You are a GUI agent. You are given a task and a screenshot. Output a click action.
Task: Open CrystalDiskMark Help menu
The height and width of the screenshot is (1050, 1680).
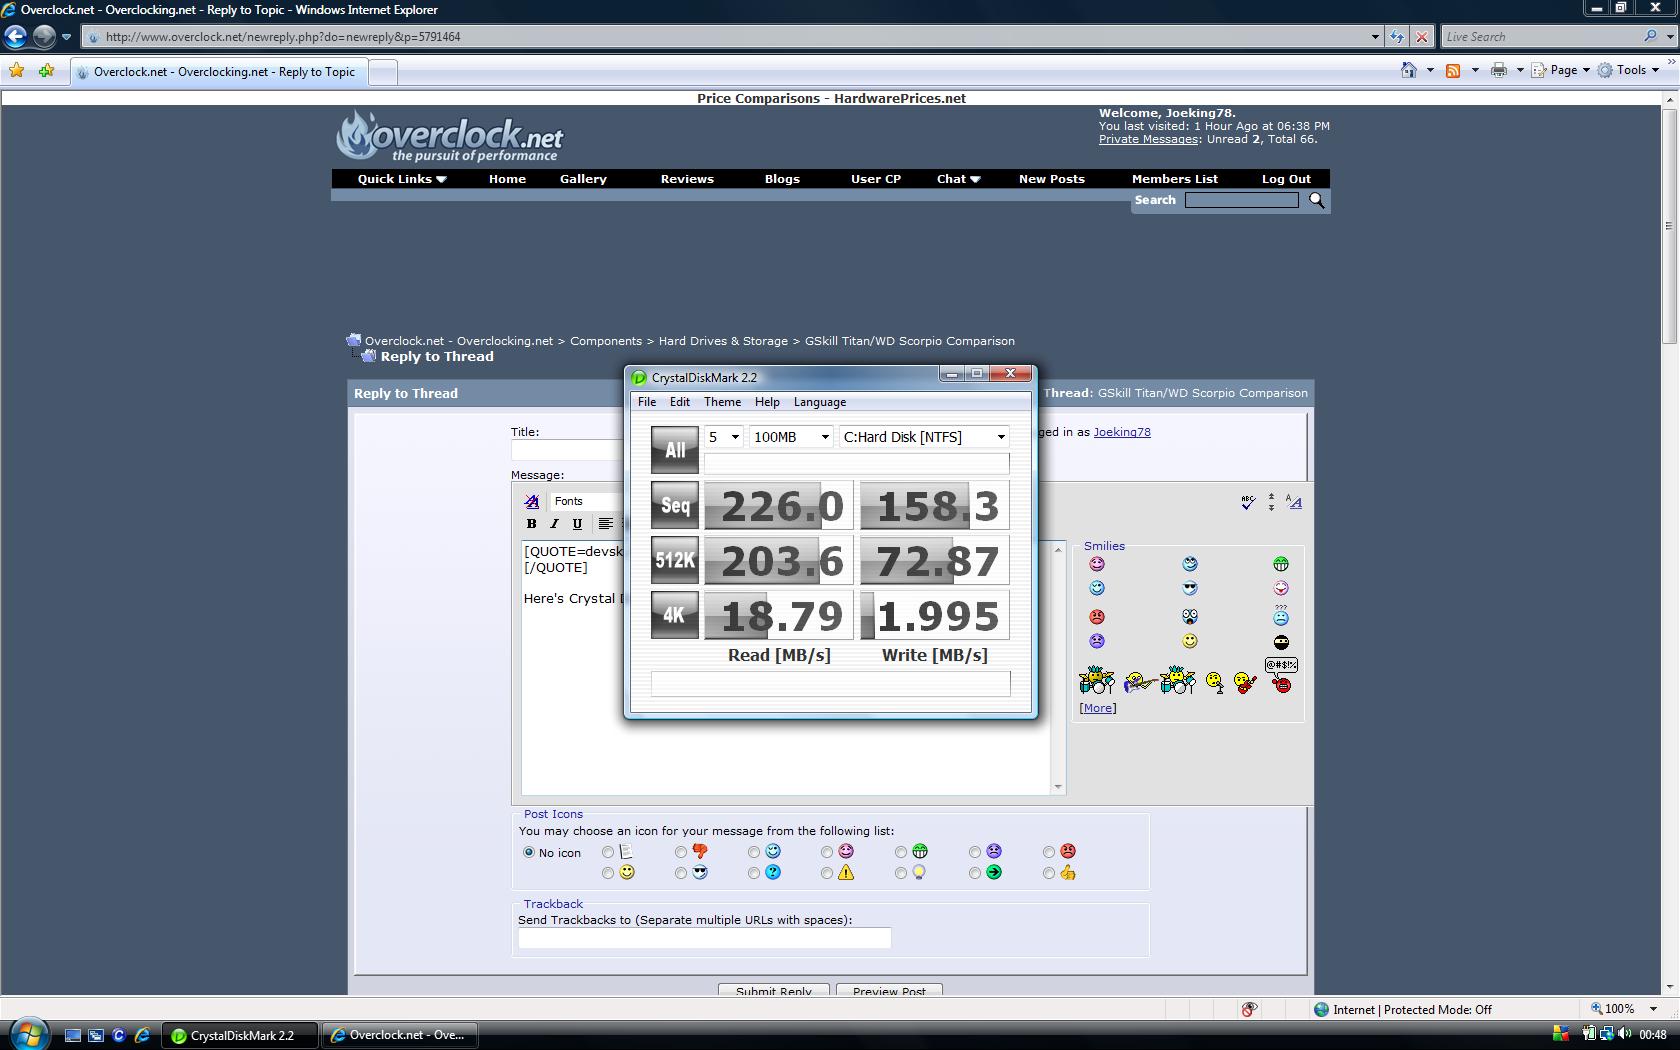coord(767,402)
